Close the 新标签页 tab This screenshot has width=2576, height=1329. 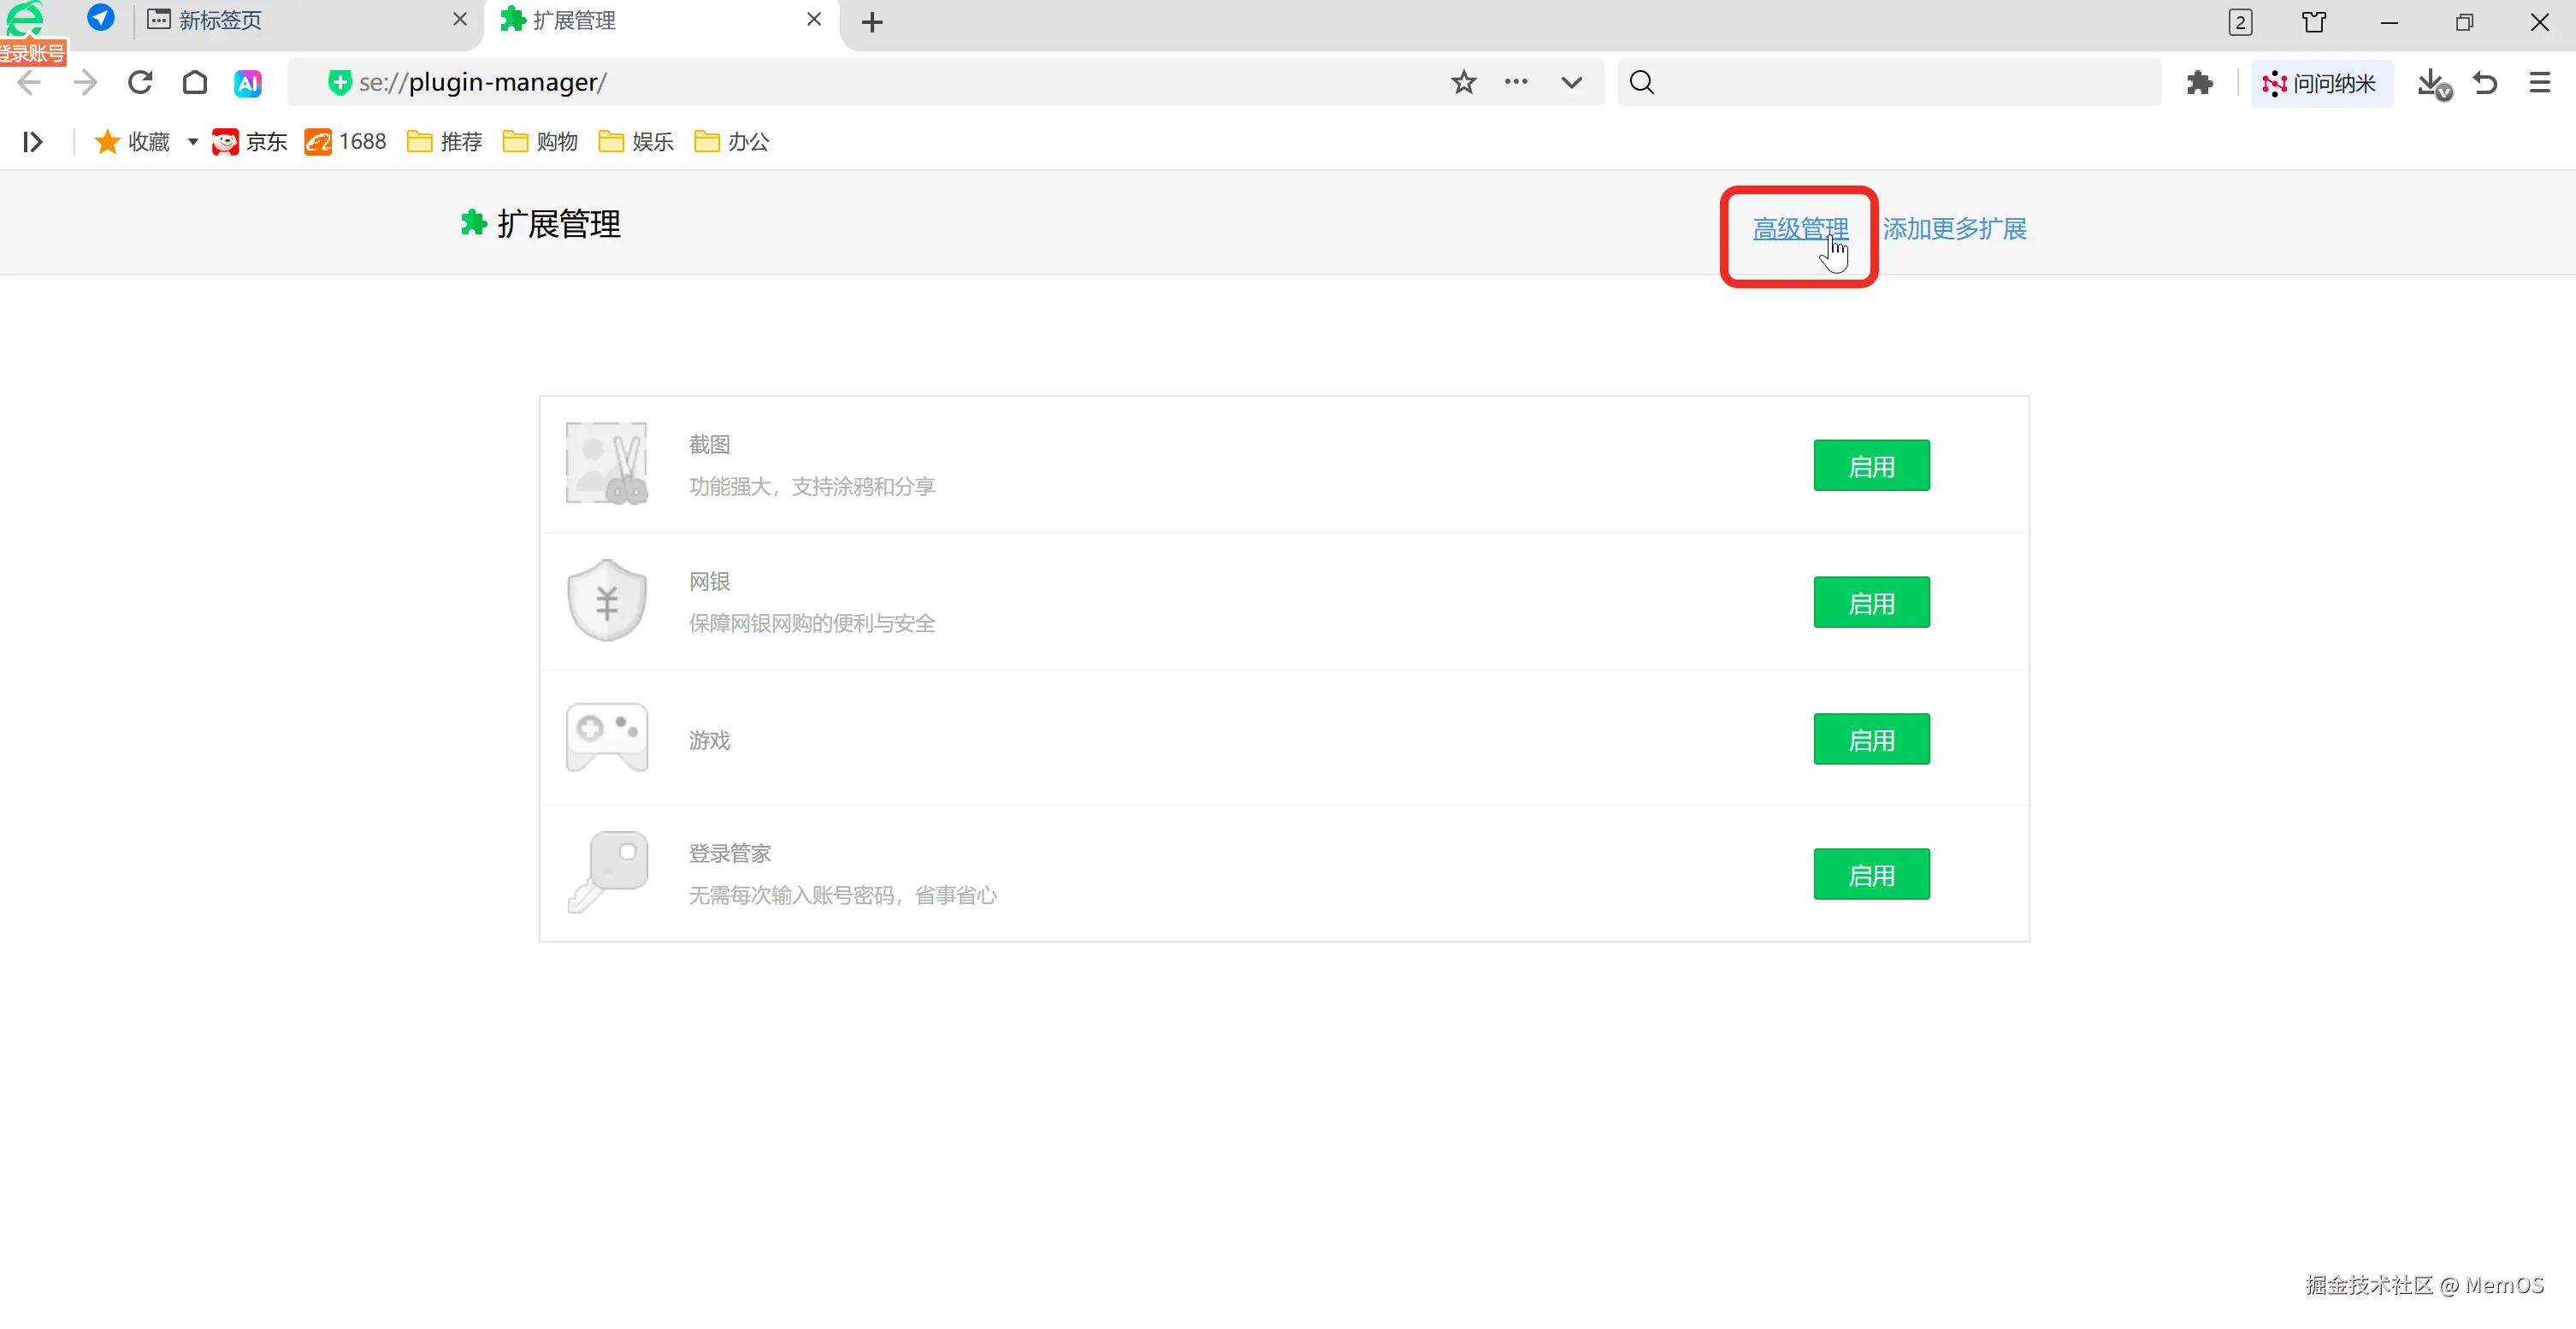pyautogui.click(x=460, y=19)
